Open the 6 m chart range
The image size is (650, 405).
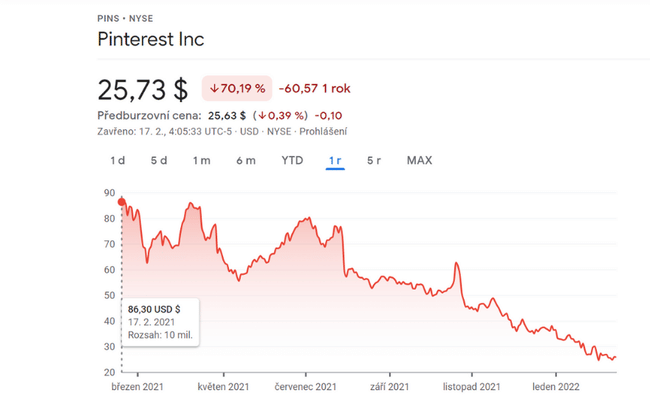tap(245, 160)
